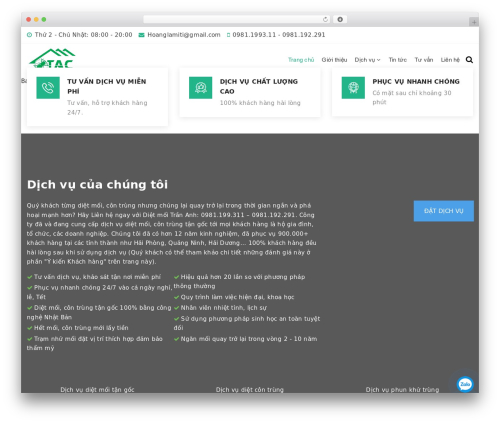Image resolution: width=500 pixels, height=423 pixels.
Task: Click the ĐẶT DỊCH VỤ button
Action: (444, 211)
